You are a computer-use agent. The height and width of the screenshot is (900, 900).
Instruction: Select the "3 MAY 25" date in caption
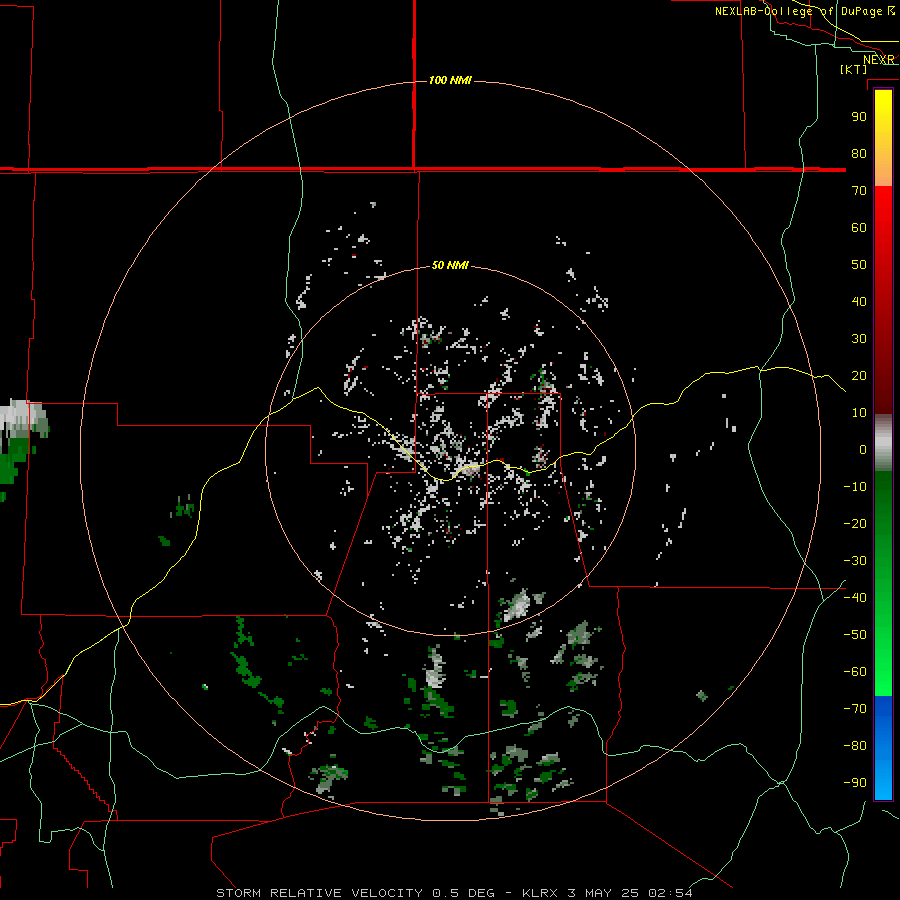[x=604, y=893]
